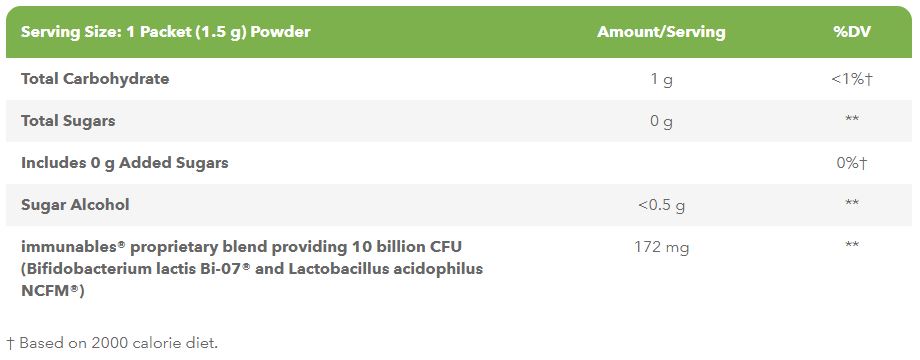Click the 1 g carbohydrate amount
The width and height of the screenshot is (920, 360).
pyautogui.click(x=661, y=79)
